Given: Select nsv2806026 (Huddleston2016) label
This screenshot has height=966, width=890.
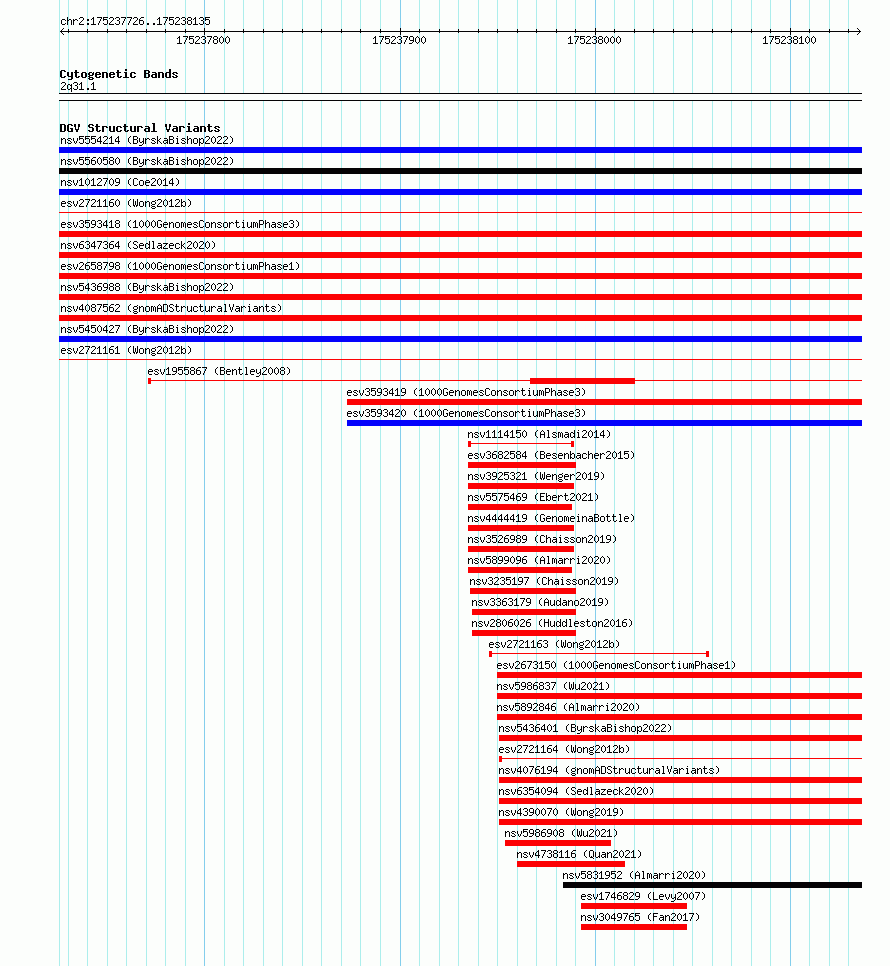Looking at the screenshot, I should click(x=552, y=622).
